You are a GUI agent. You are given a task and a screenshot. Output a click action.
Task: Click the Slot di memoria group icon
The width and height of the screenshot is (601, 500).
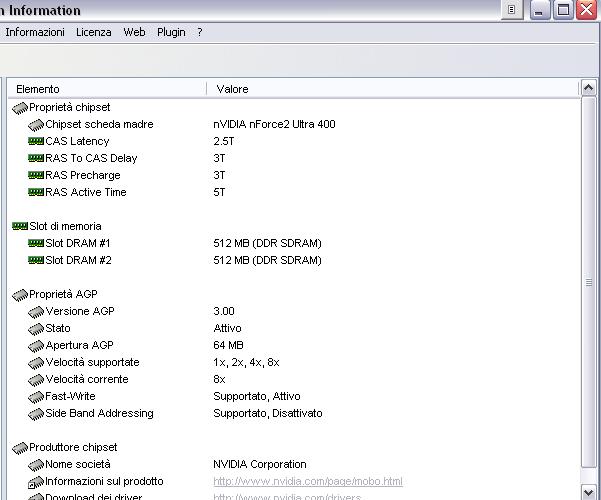pyautogui.click(x=20, y=226)
